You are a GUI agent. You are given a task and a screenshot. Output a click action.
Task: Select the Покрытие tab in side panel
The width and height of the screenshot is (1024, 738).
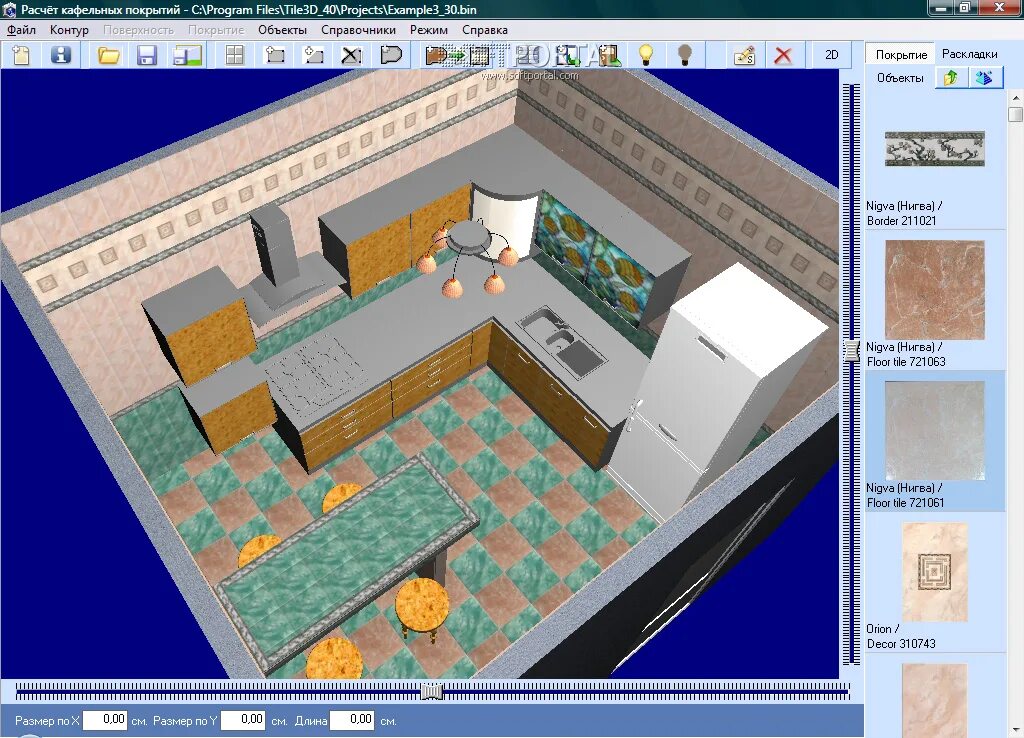tap(901, 55)
